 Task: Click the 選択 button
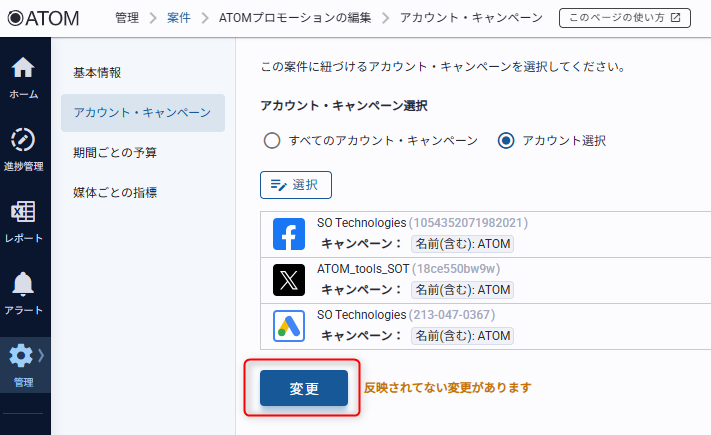pyautogui.click(x=296, y=185)
